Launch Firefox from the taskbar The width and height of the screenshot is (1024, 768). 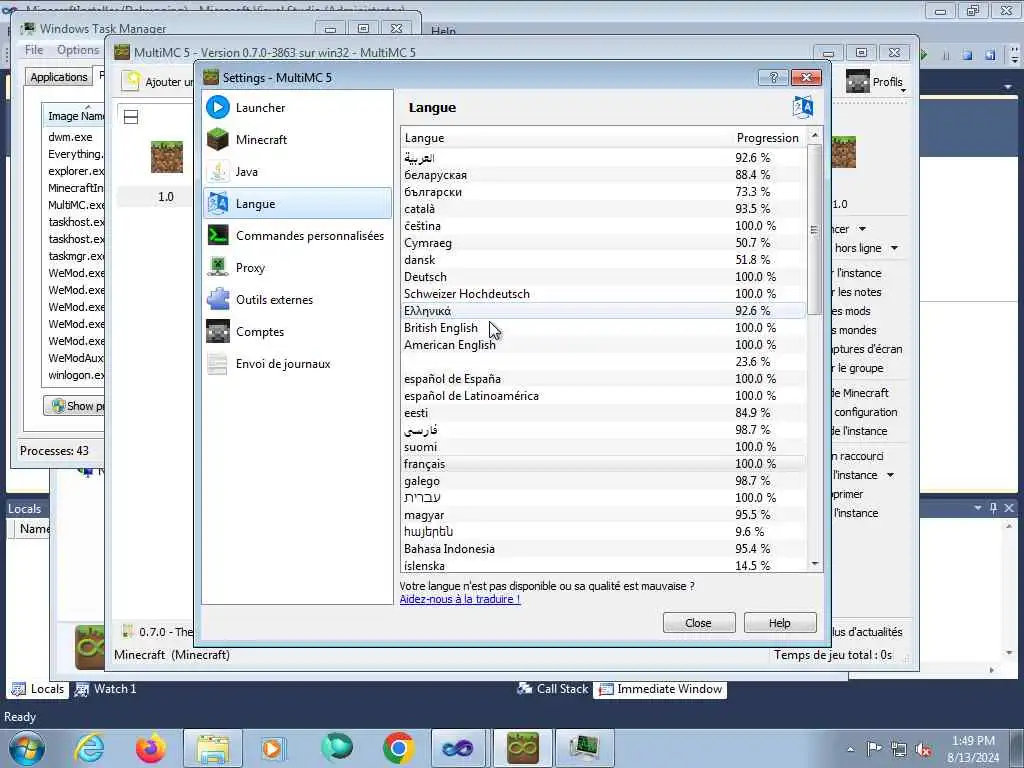[150, 748]
